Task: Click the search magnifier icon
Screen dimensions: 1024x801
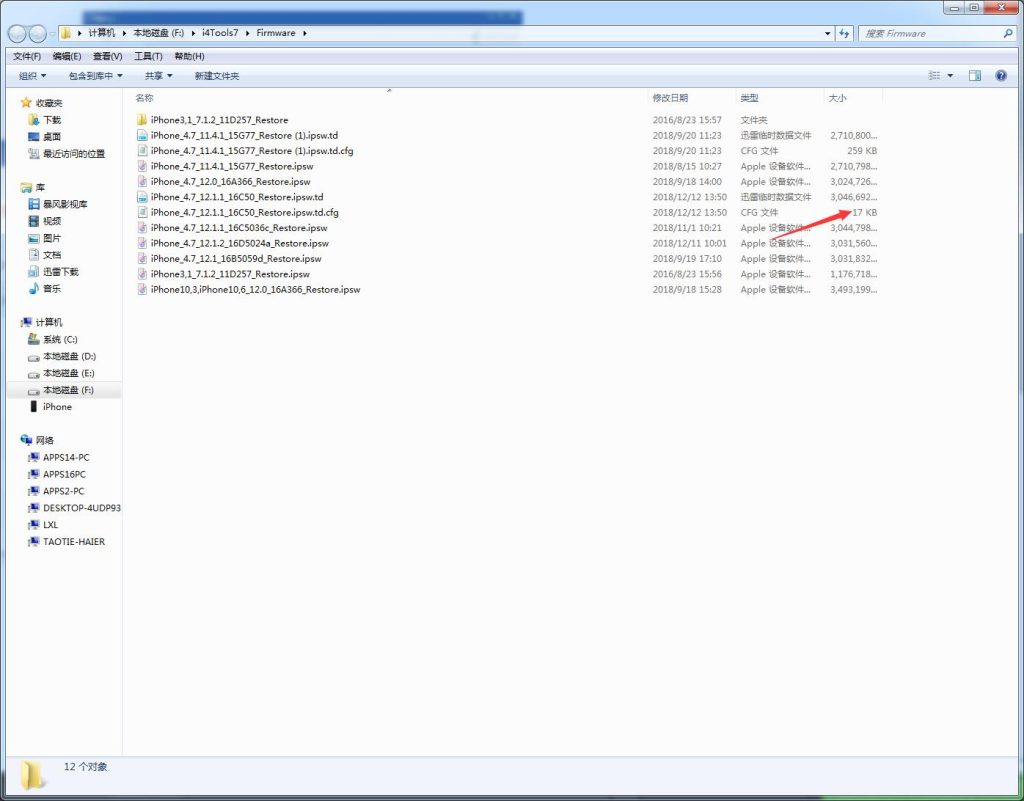Action: (1007, 33)
